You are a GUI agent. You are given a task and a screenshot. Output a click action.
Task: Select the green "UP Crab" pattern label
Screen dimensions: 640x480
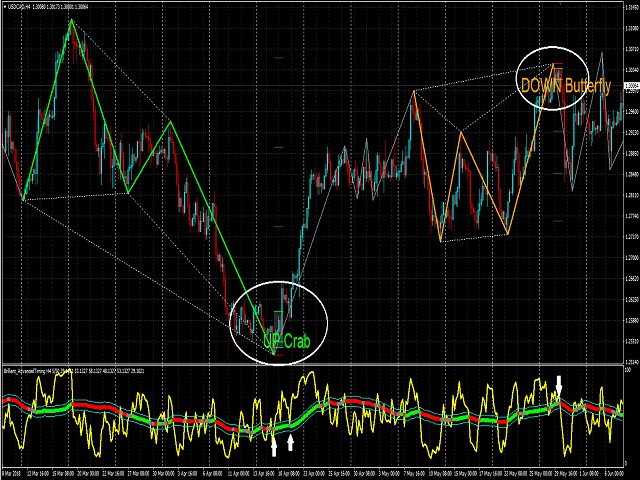tap(287, 341)
